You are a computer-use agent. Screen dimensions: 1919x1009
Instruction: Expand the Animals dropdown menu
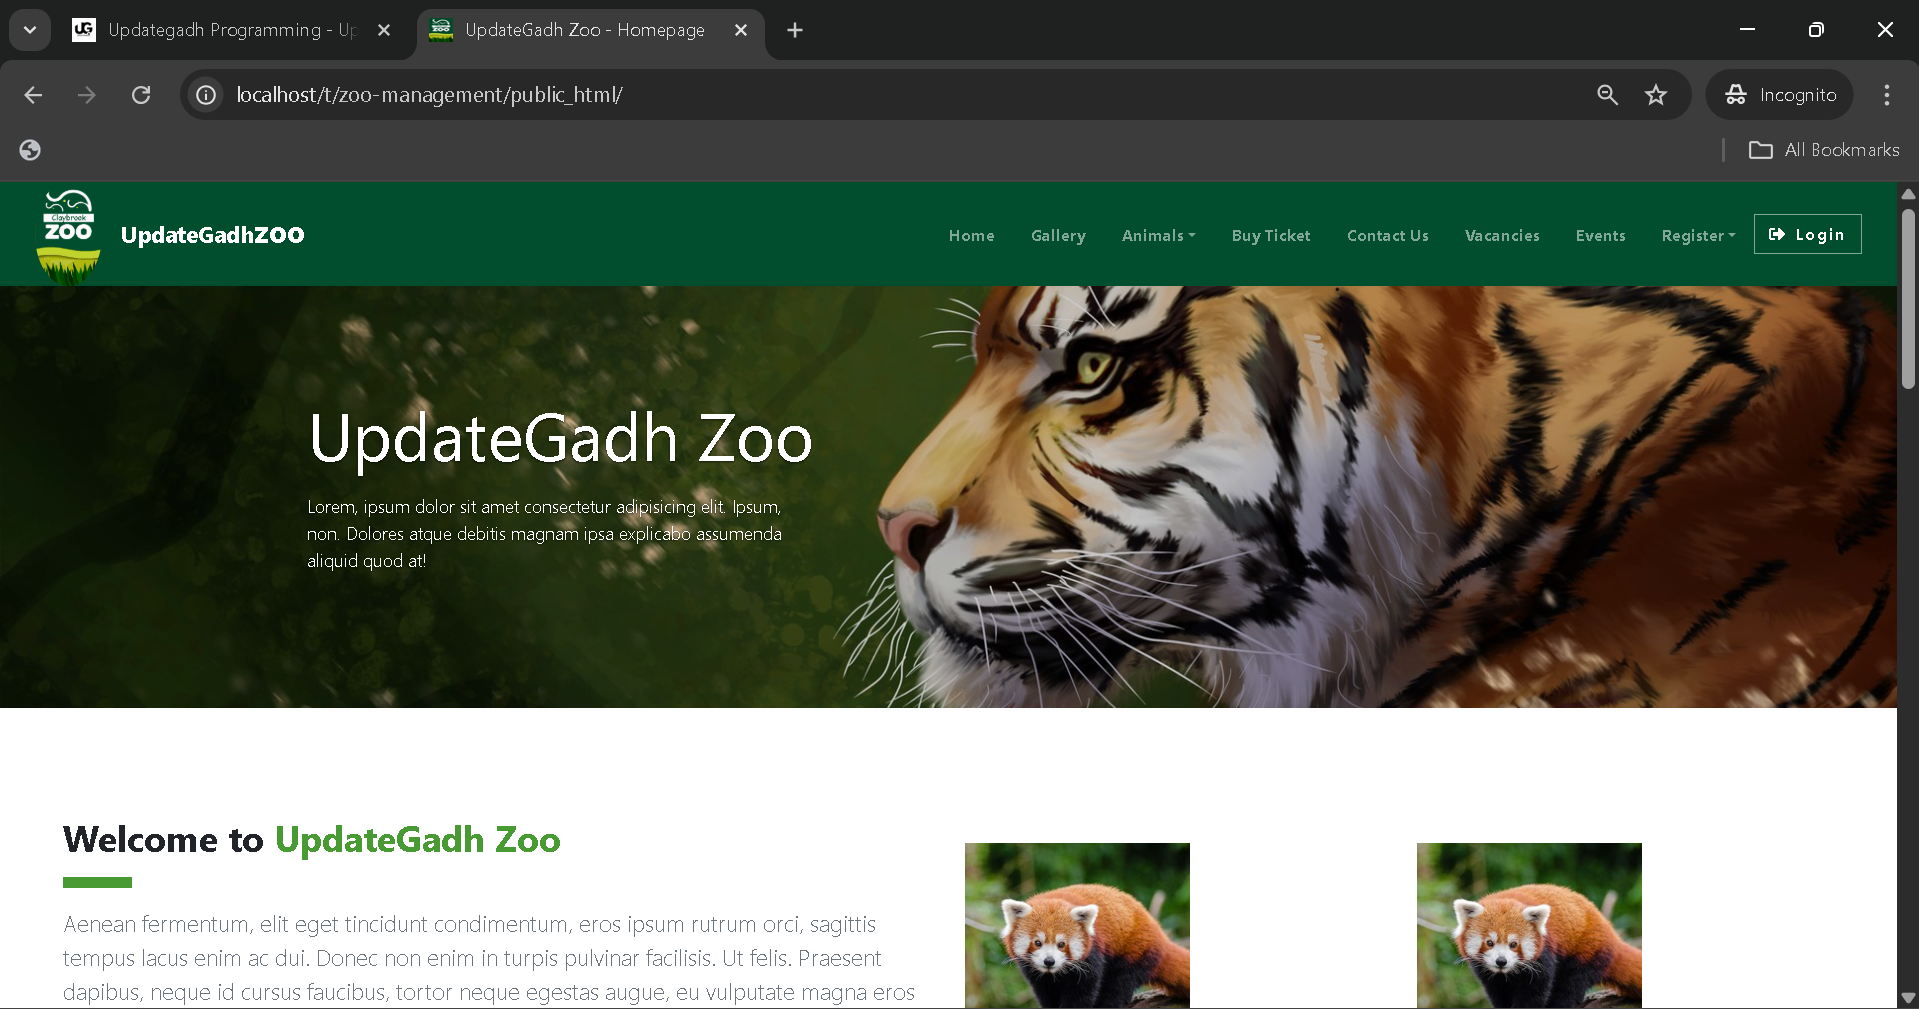[x=1158, y=236]
